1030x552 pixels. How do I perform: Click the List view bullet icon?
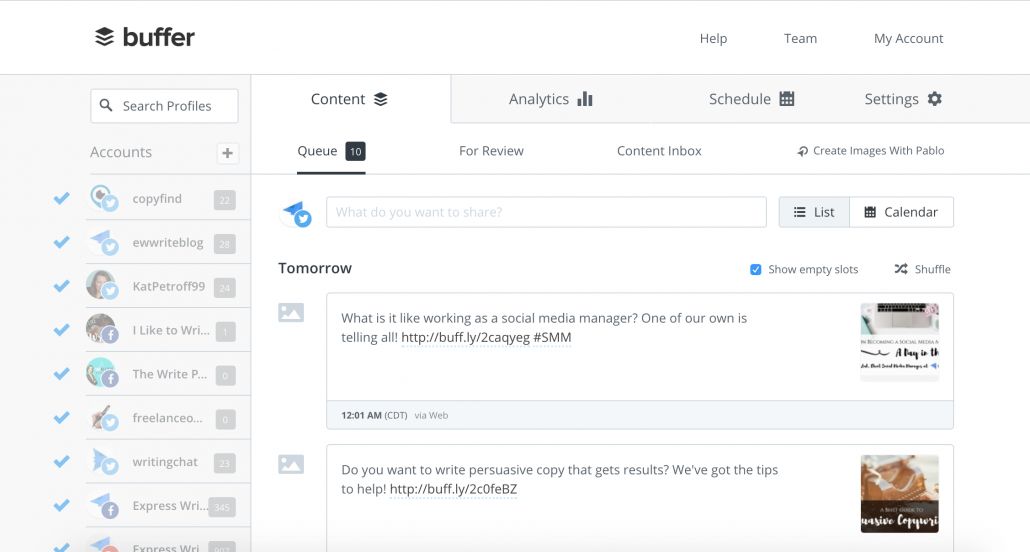tap(799, 212)
